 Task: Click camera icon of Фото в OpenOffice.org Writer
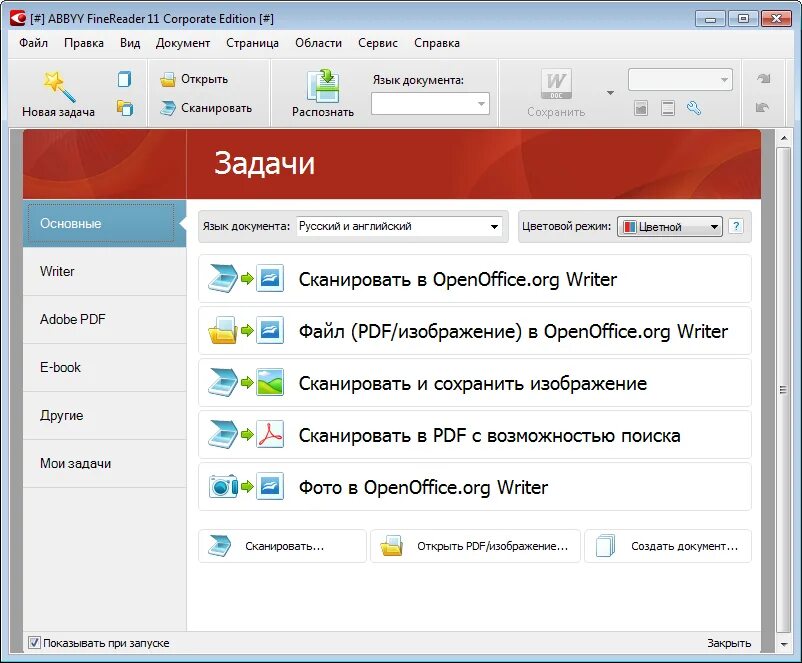tap(223, 487)
